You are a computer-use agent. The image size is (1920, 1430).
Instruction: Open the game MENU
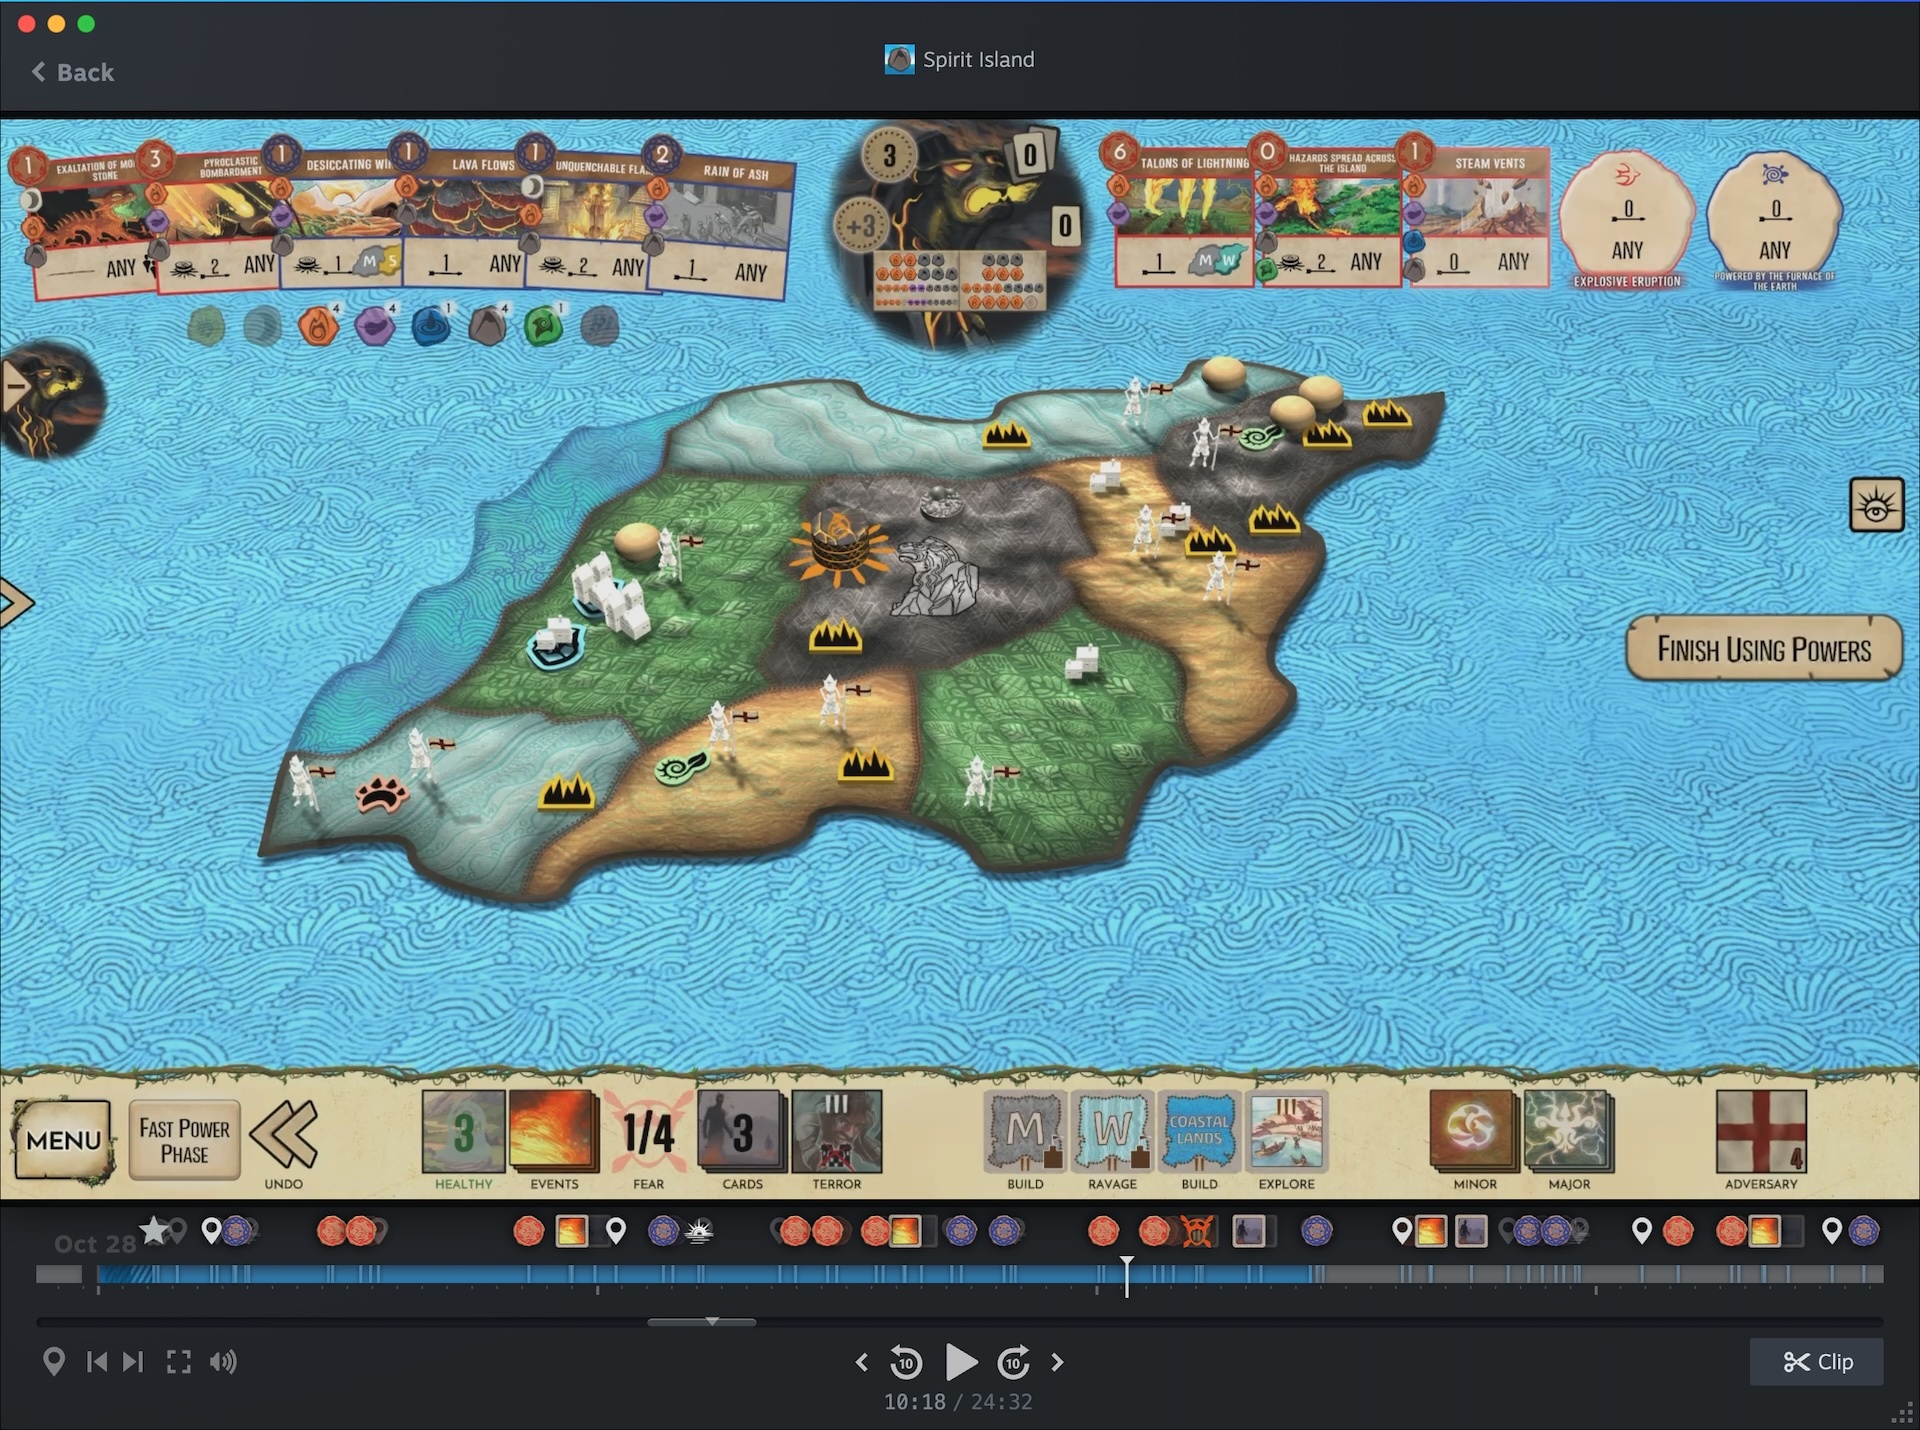click(62, 1140)
